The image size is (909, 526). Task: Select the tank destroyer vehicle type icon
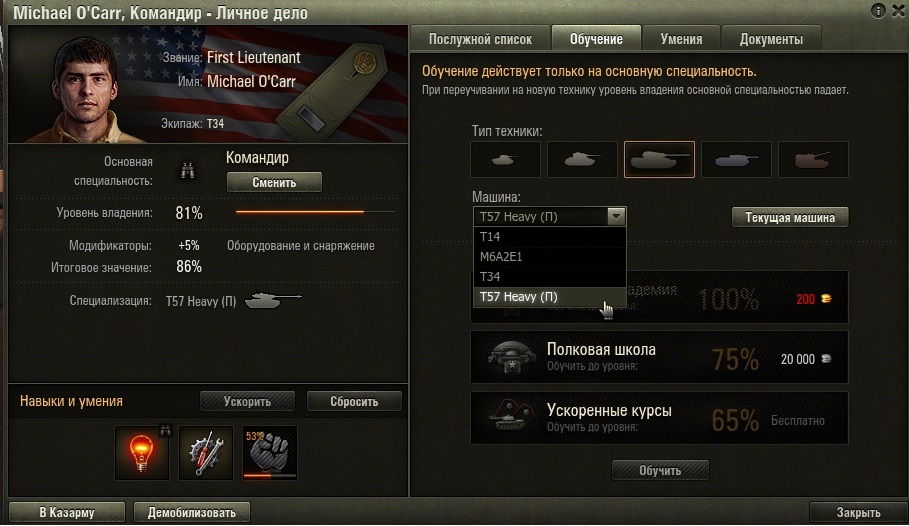(736, 159)
